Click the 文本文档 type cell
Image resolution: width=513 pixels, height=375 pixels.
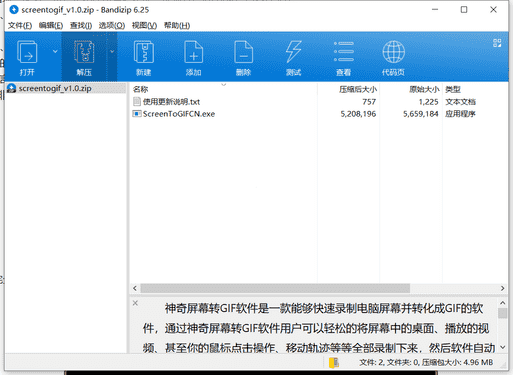pos(460,102)
